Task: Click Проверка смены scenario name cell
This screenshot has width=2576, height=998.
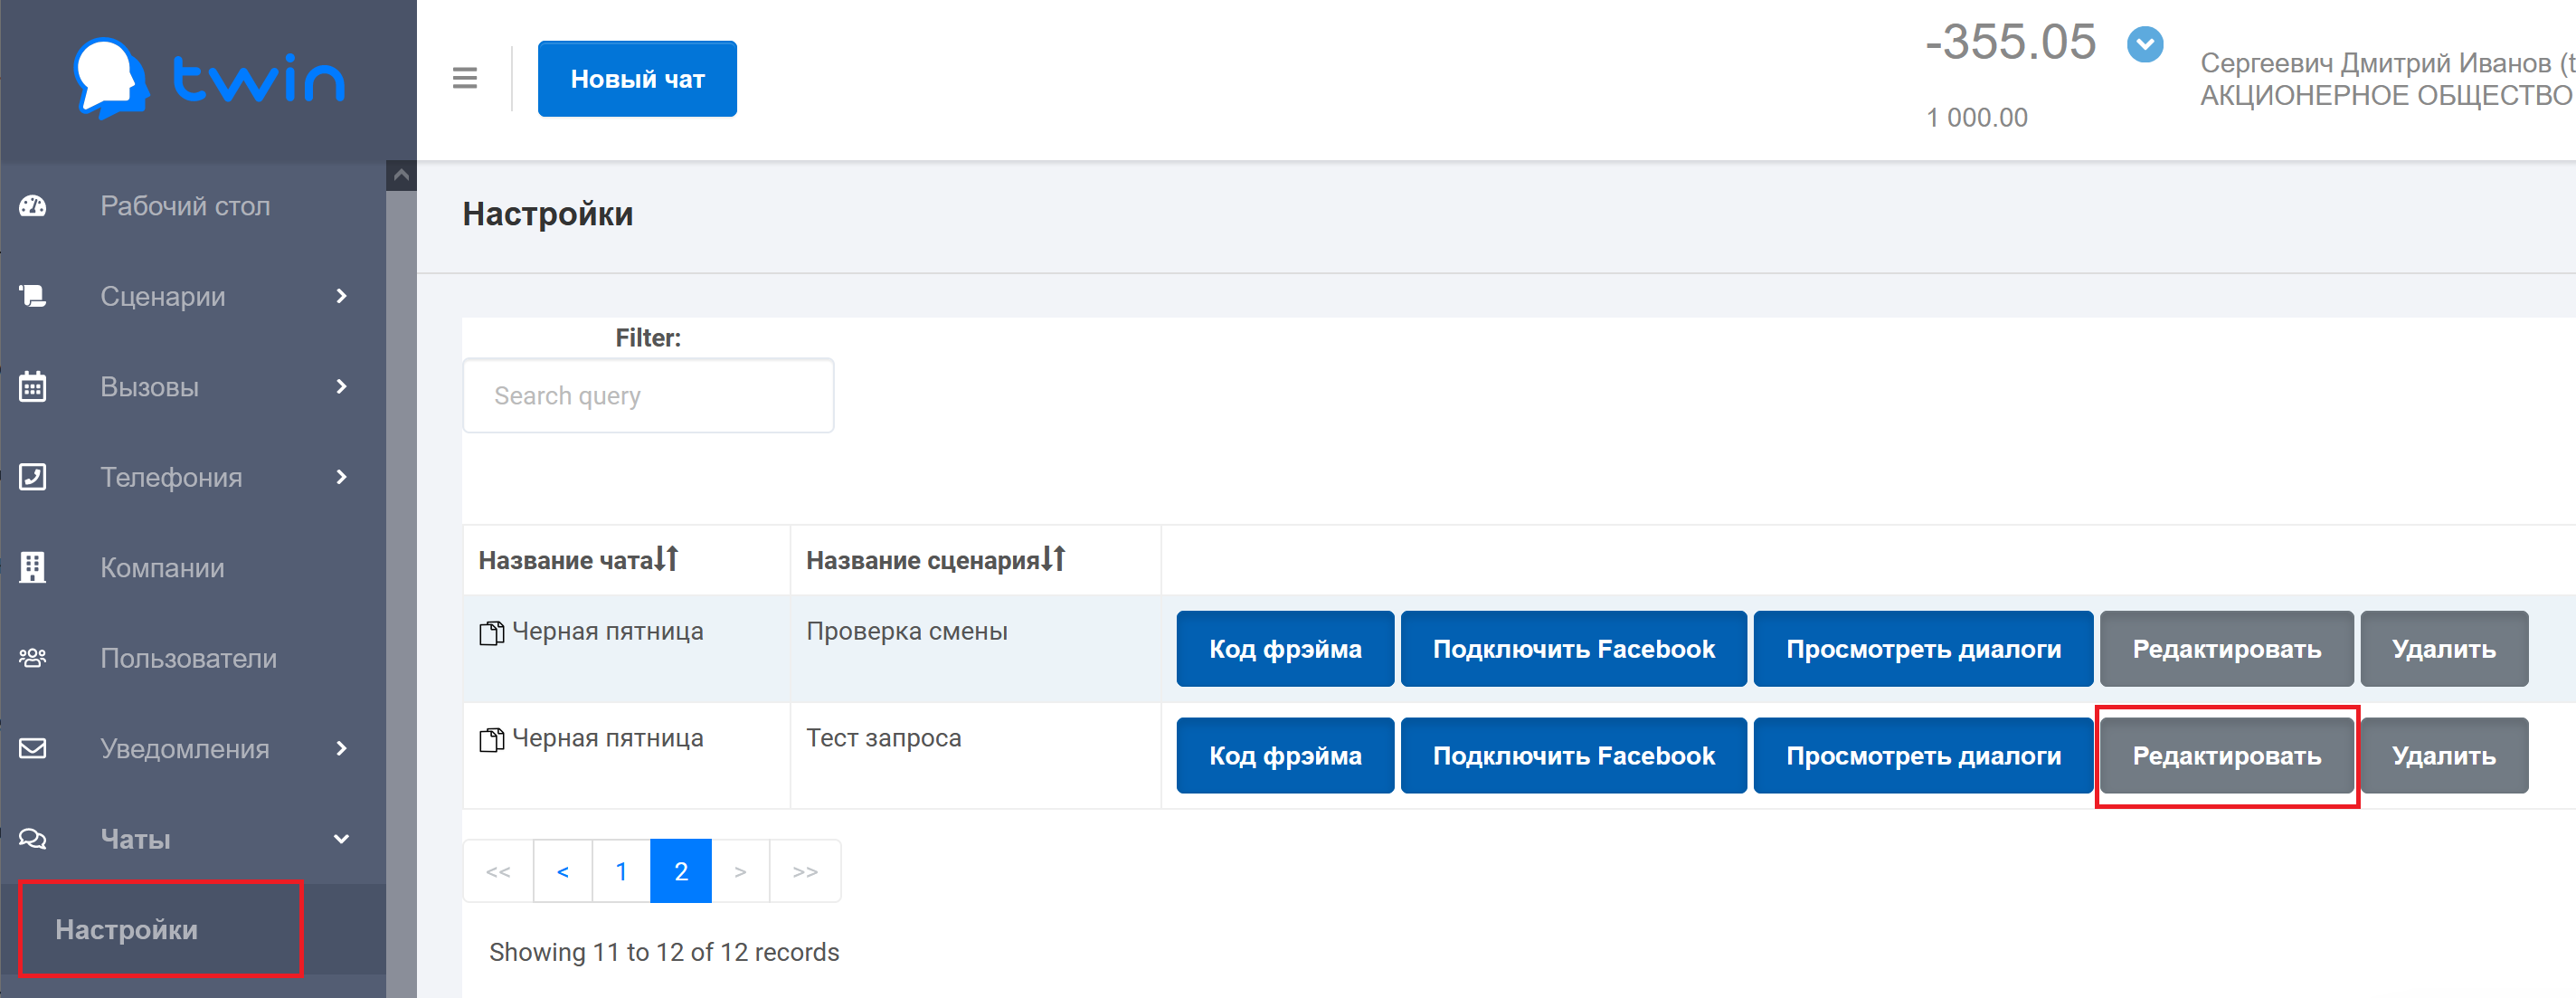Action: [975, 648]
